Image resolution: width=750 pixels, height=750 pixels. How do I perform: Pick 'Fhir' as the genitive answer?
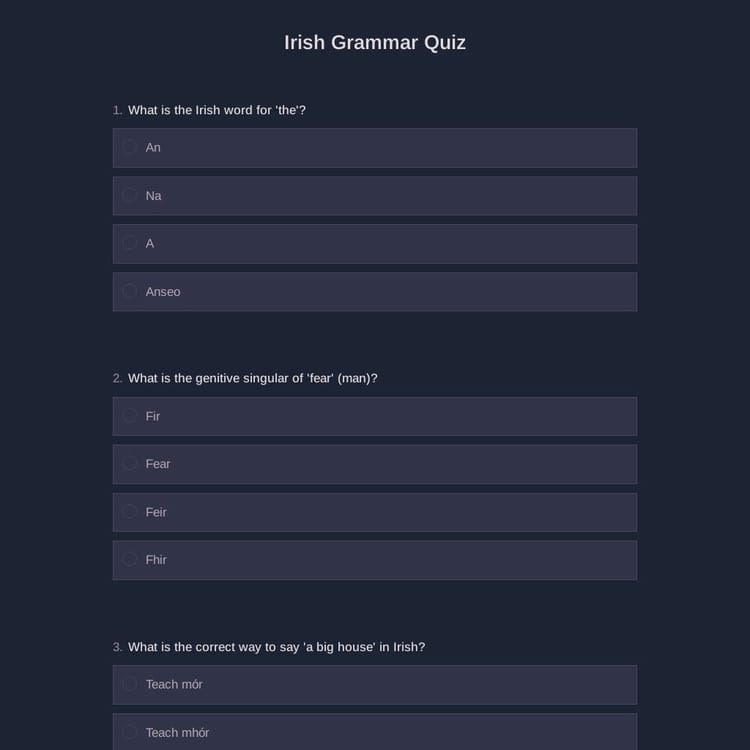click(130, 560)
